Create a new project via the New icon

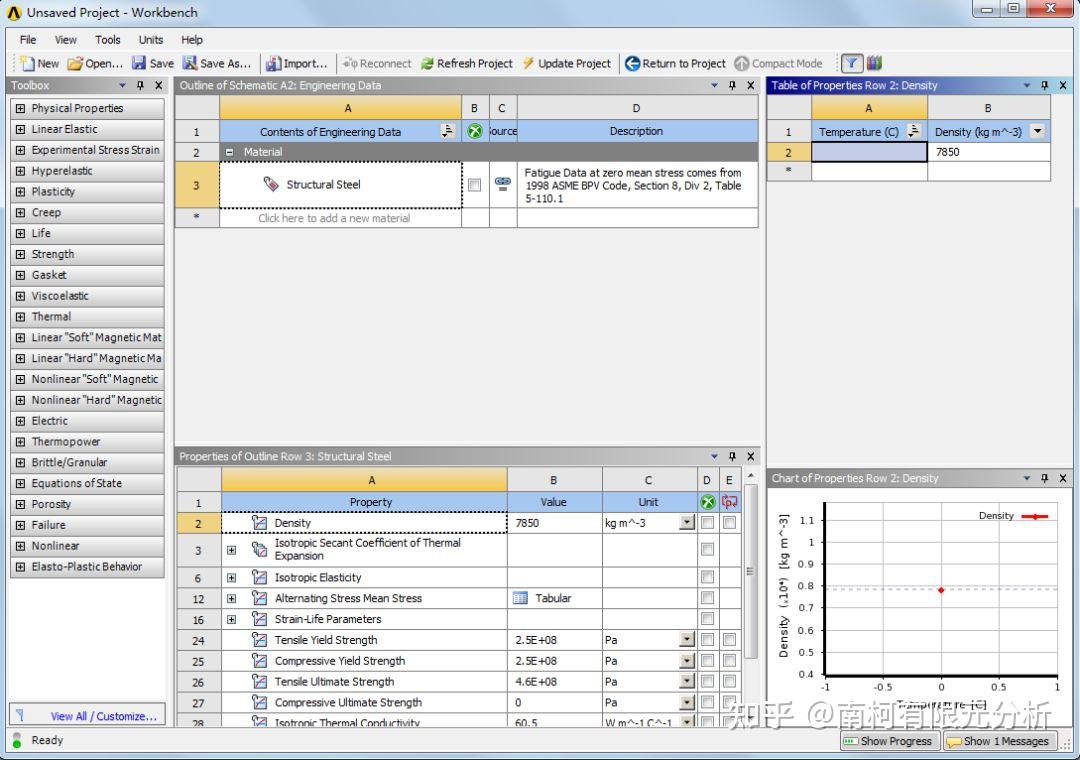[30, 62]
